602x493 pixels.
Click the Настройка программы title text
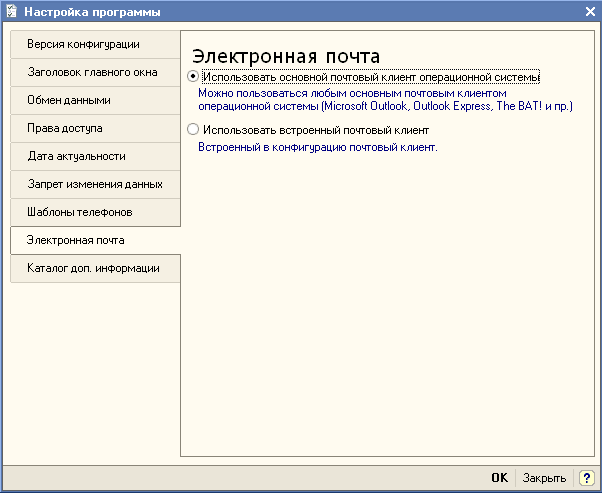(x=92, y=12)
